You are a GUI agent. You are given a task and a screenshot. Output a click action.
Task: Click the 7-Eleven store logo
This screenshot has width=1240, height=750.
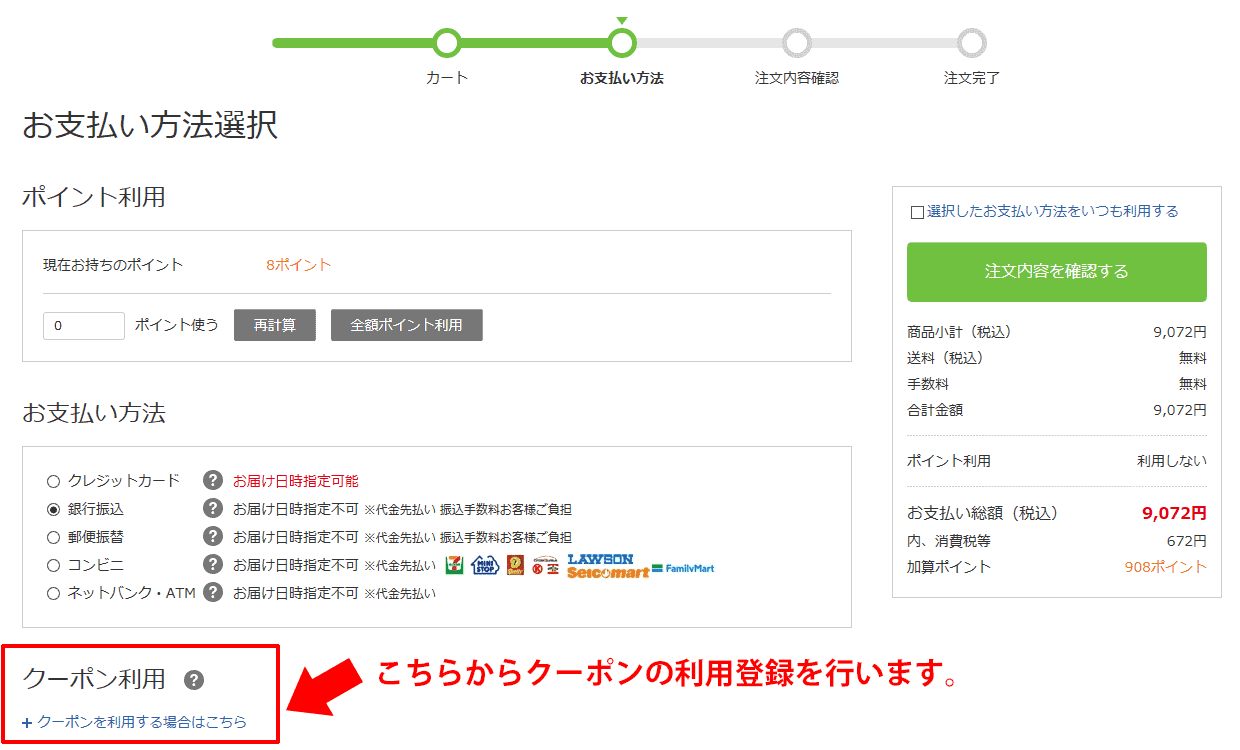454,566
